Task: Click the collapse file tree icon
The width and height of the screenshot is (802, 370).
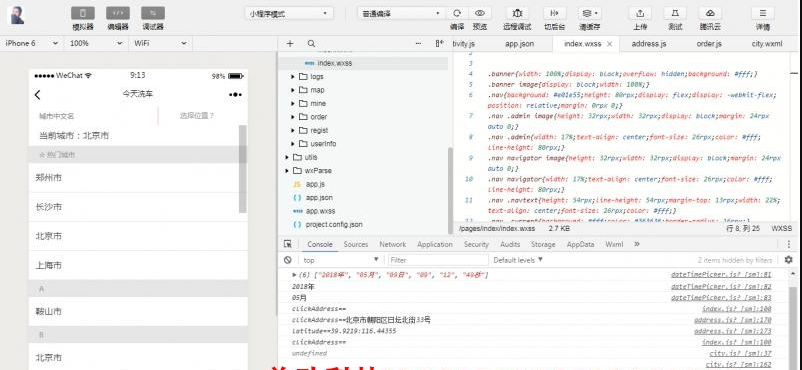Action: 439,44
